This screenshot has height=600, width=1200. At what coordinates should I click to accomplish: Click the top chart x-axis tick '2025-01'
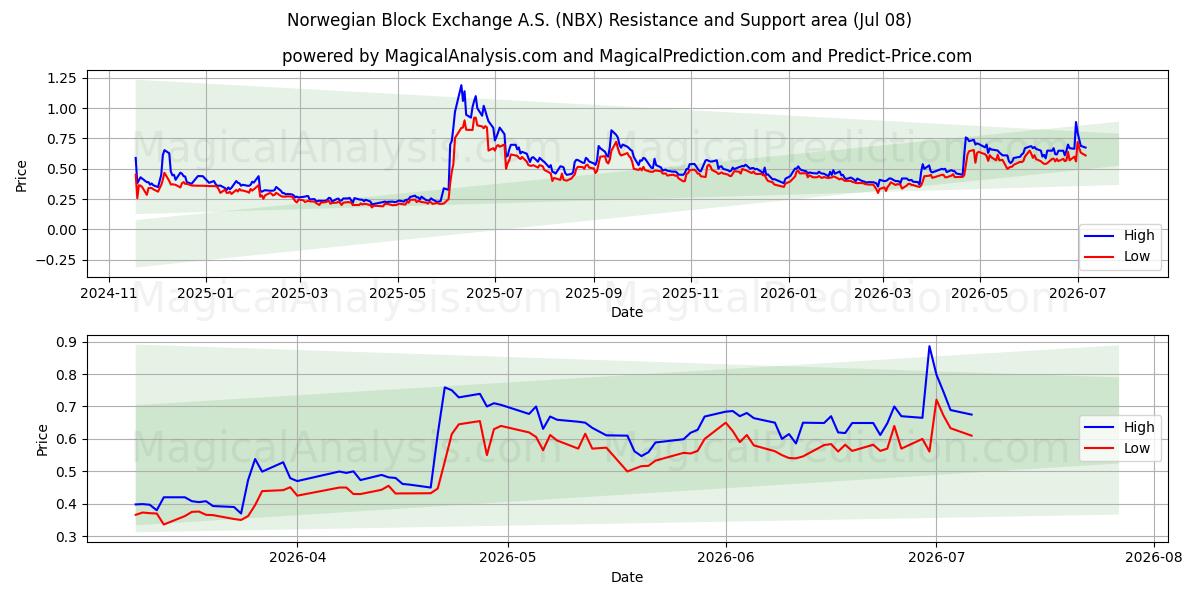(x=206, y=294)
